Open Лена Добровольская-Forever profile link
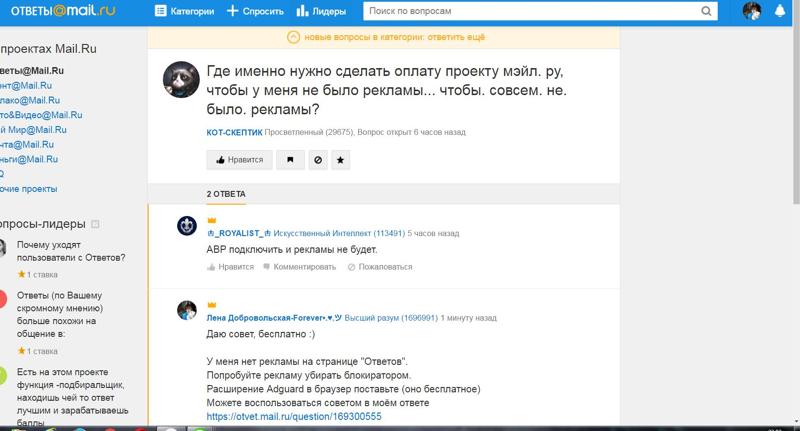Viewport: 800px width, 431px height. pyautogui.click(x=274, y=318)
